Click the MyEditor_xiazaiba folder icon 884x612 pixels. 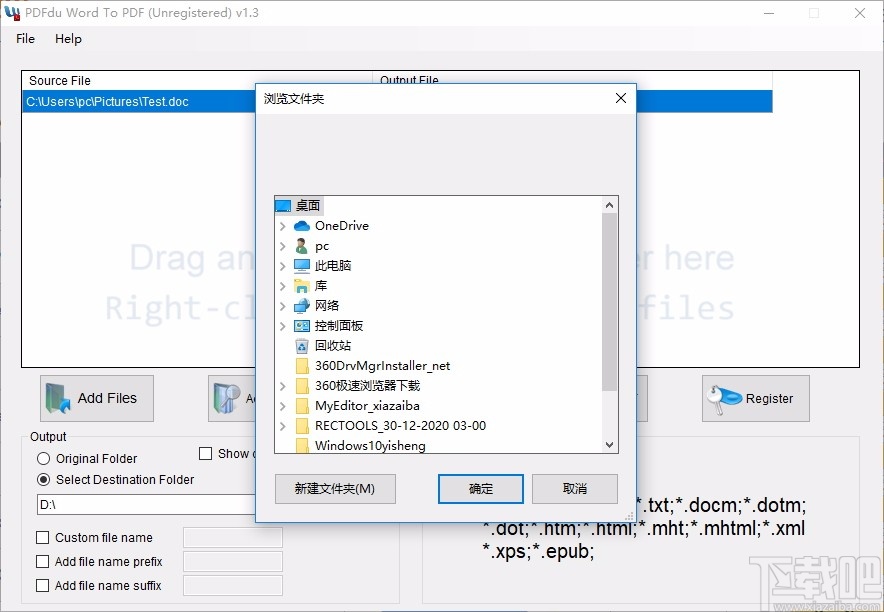302,405
